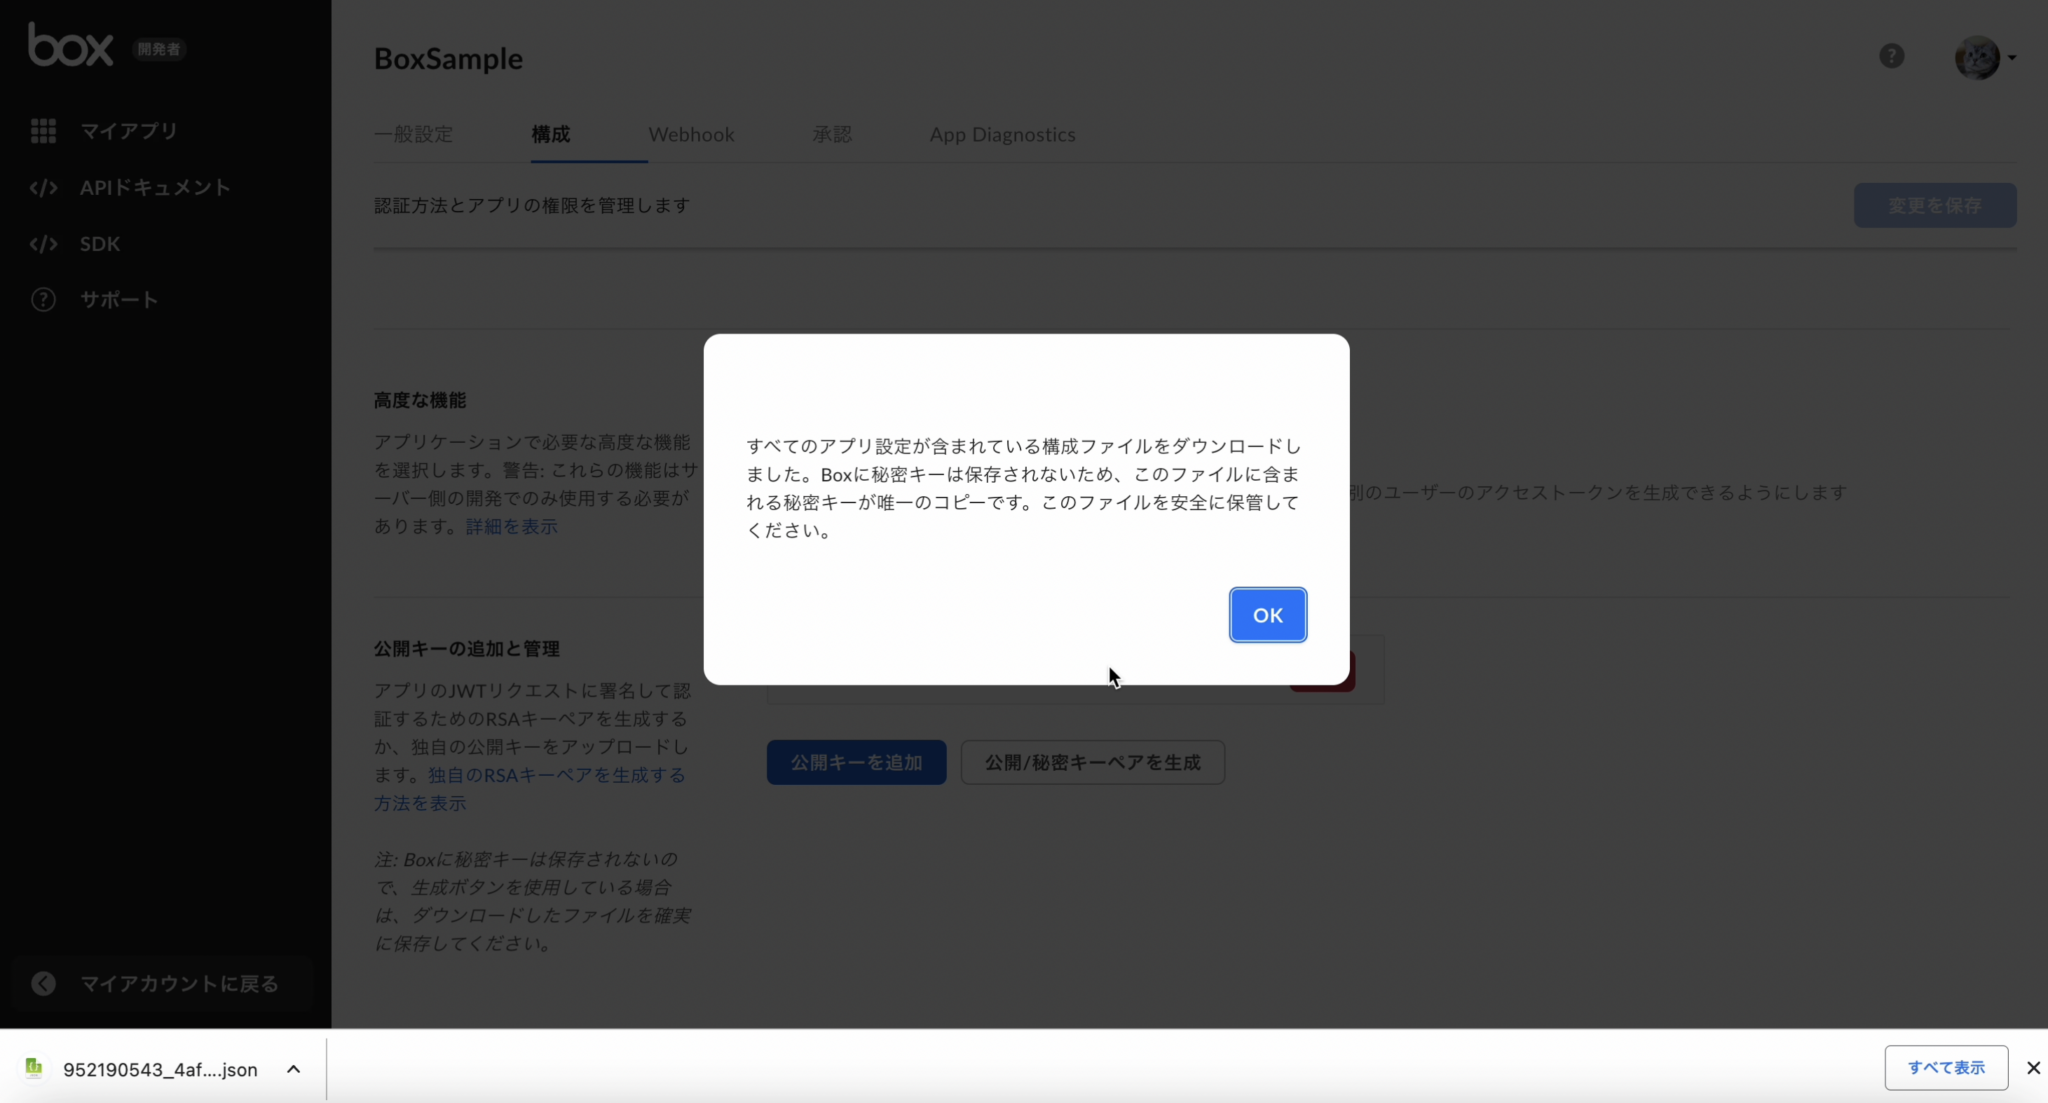Dismiss the download bar with the X
This screenshot has height=1103, width=2048.
(x=2033, y=1068)
